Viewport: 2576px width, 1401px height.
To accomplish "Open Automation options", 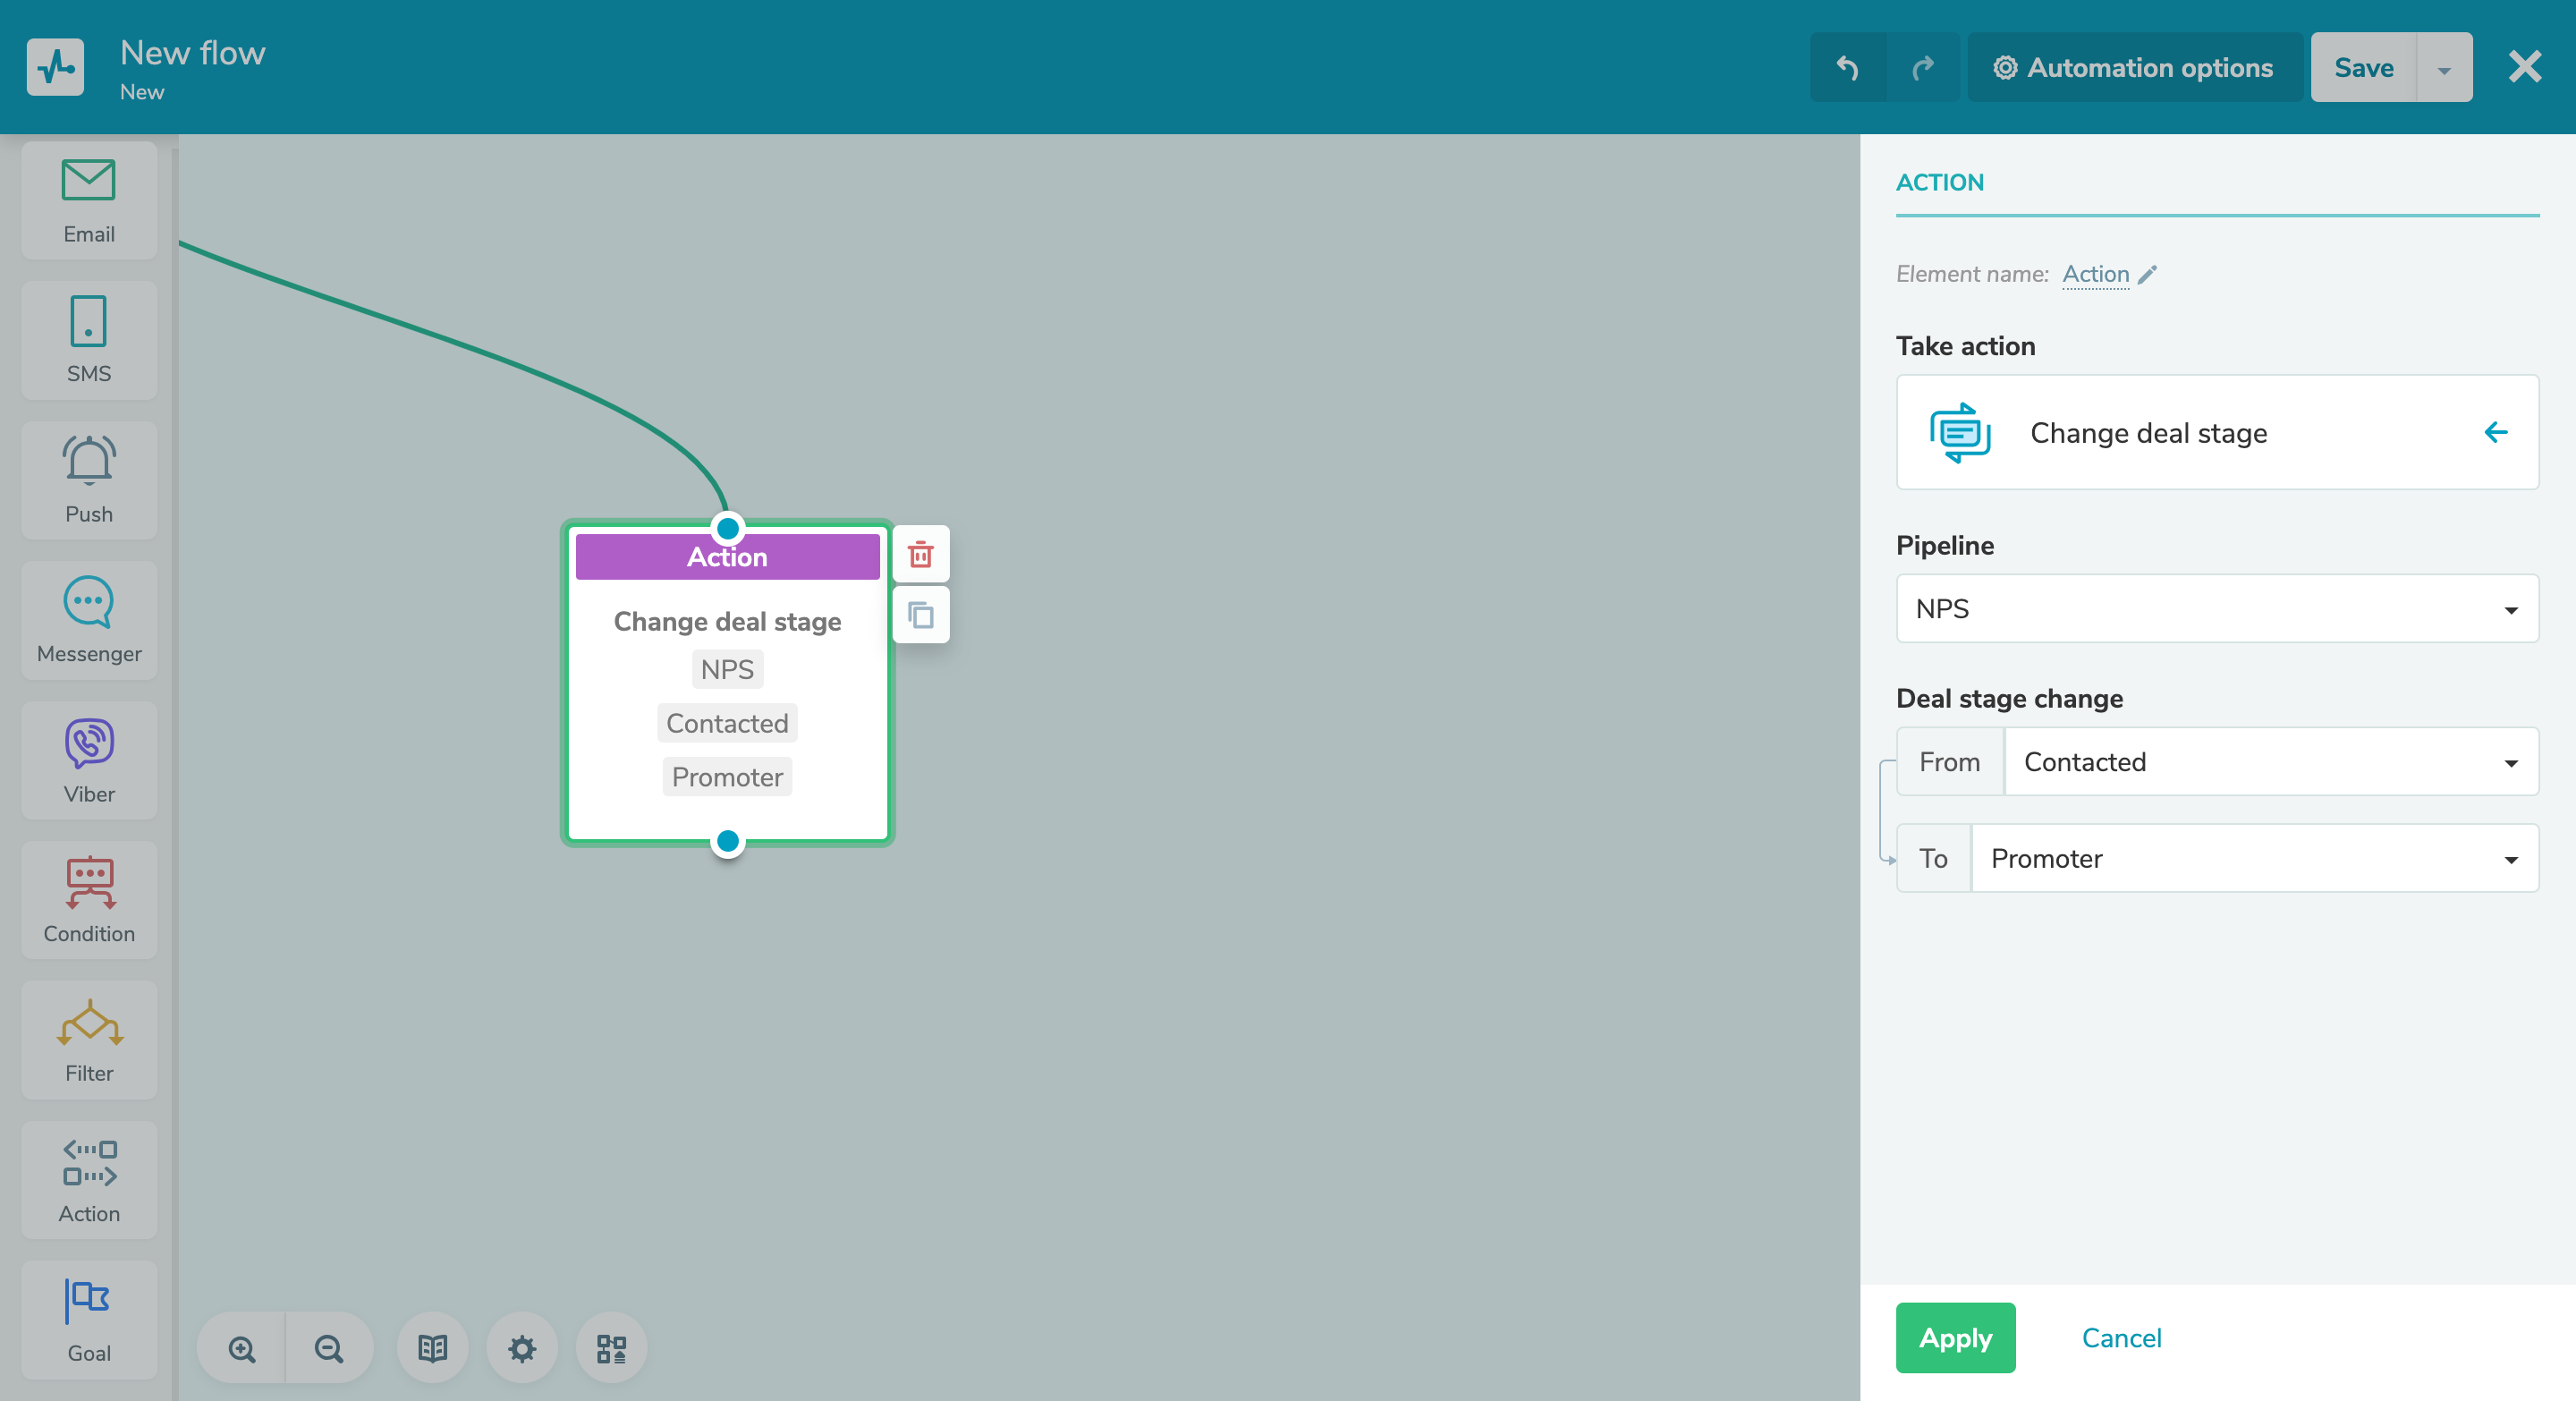I will click(2134, 67).
